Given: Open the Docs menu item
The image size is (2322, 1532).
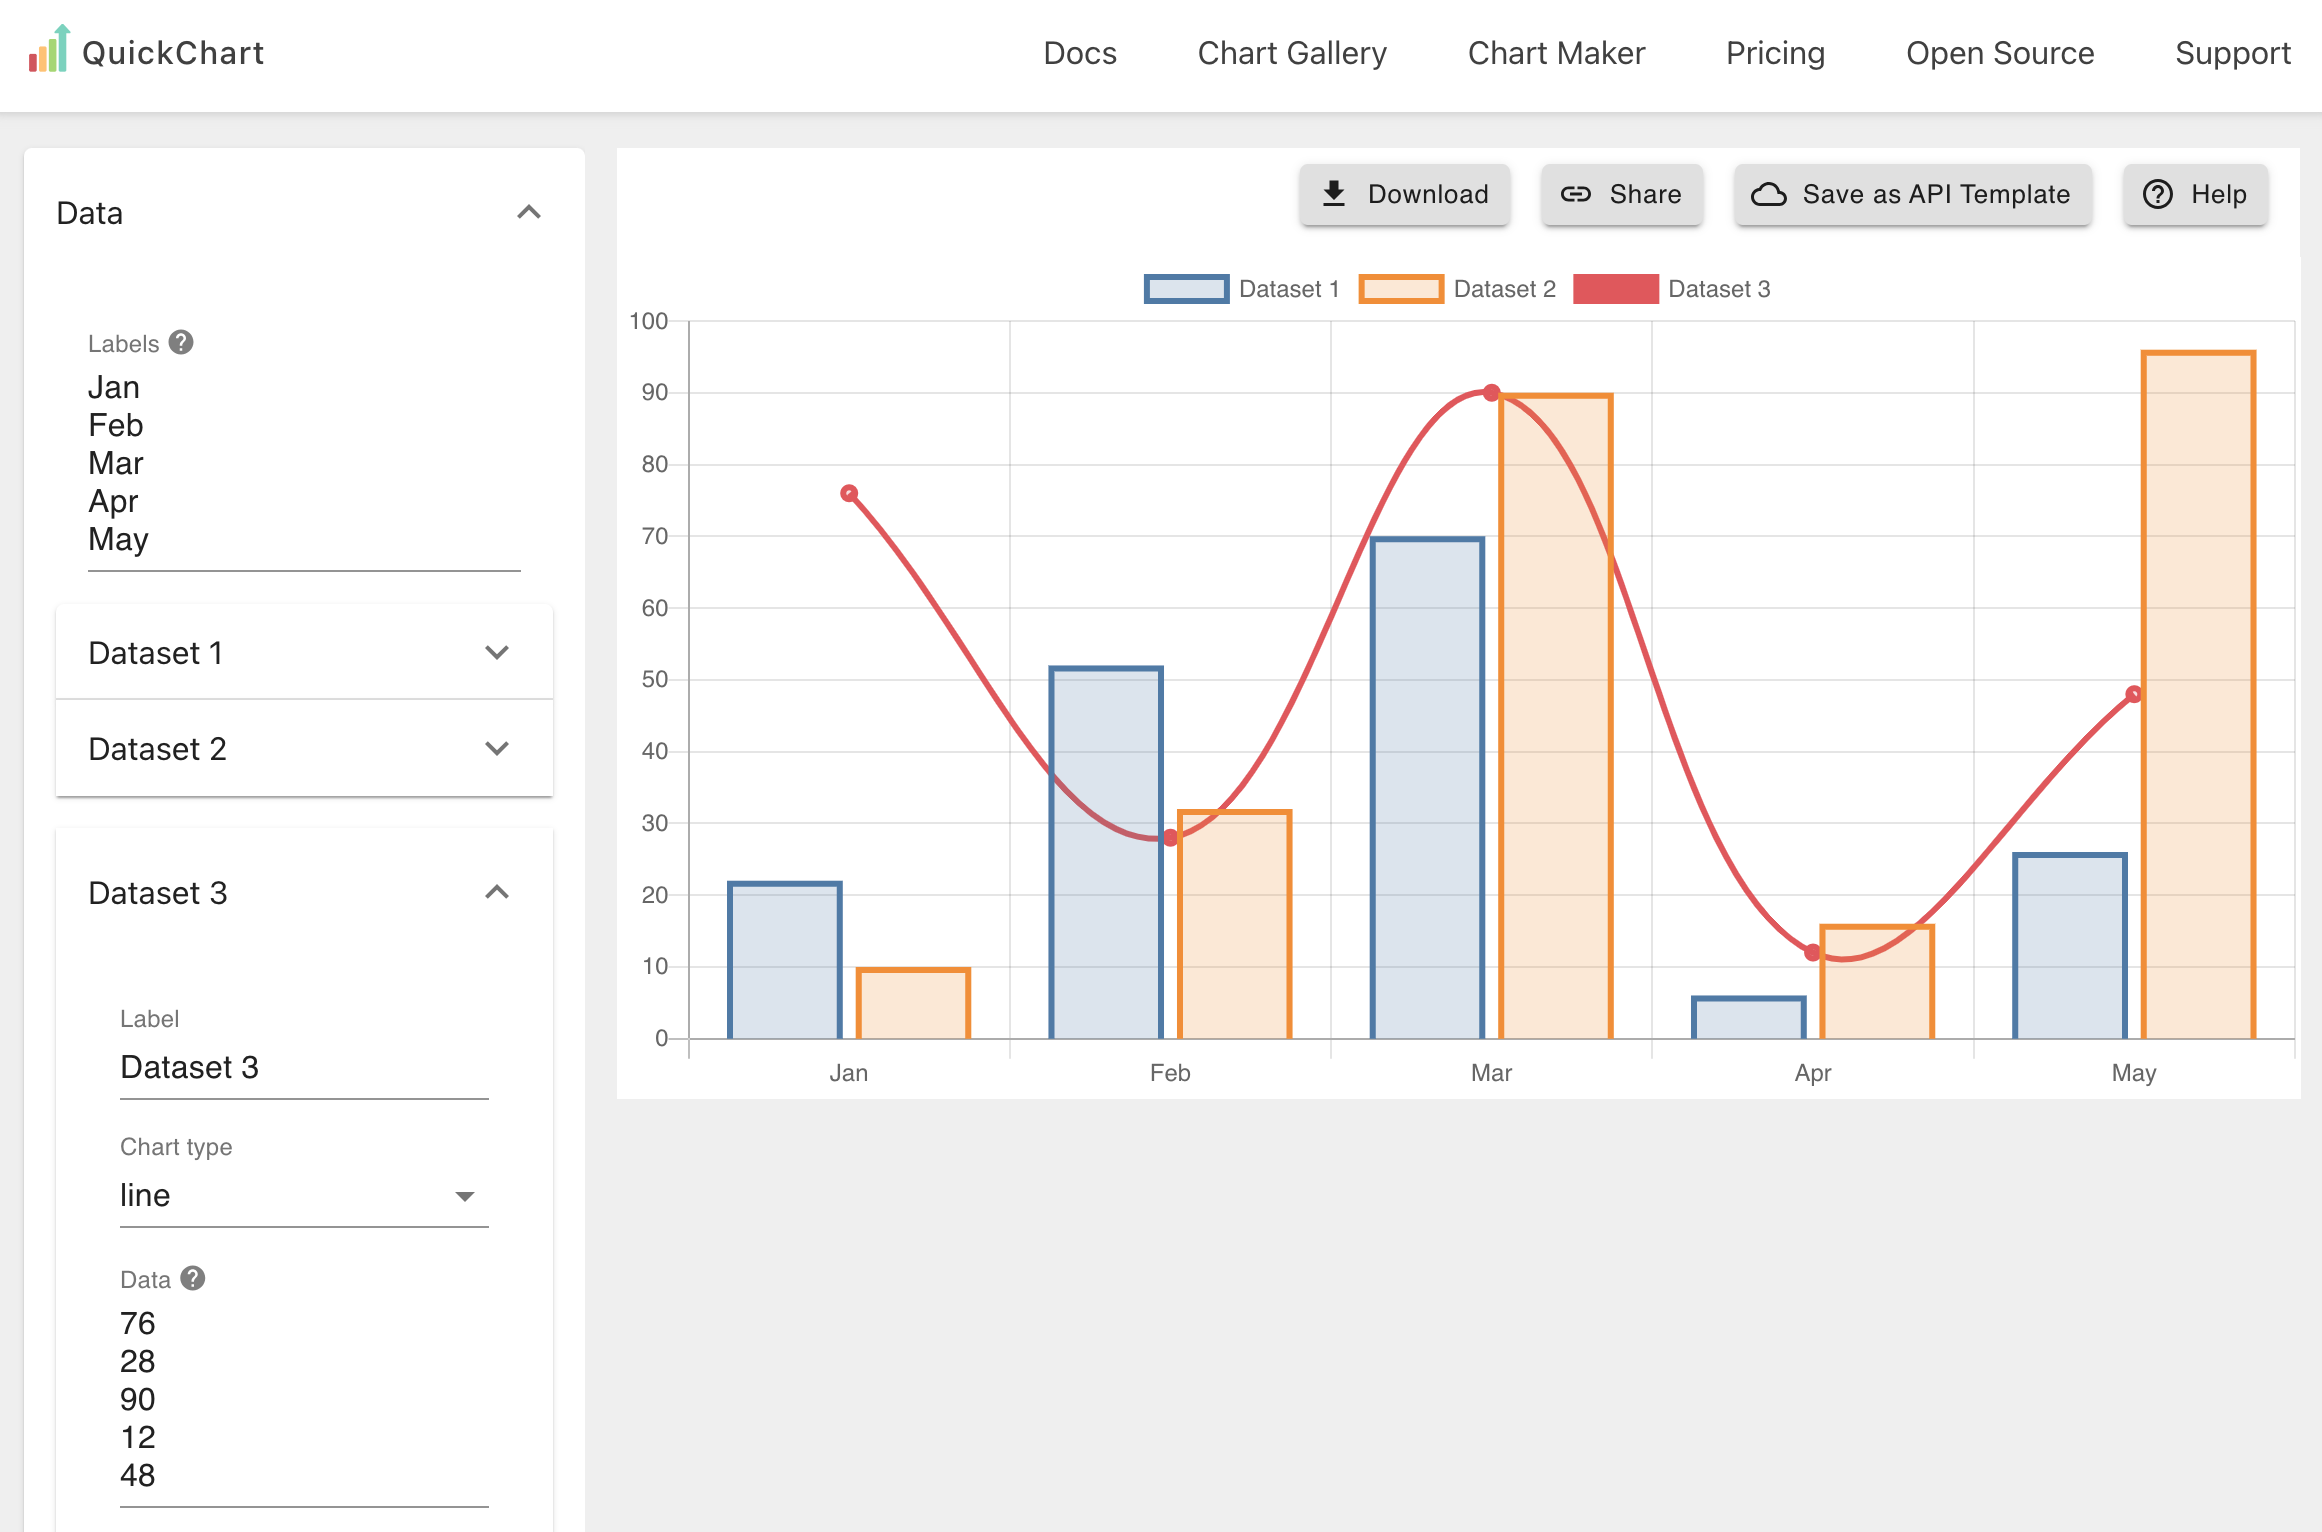Looking at the screenshot, I should pos(1080,53).
